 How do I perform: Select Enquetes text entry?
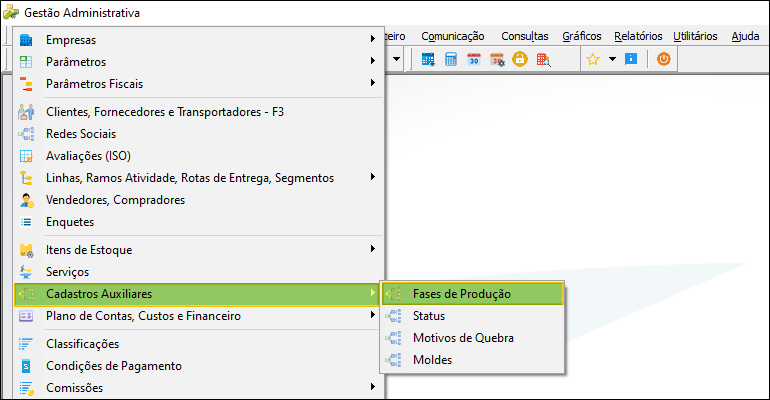coord(70,222)
